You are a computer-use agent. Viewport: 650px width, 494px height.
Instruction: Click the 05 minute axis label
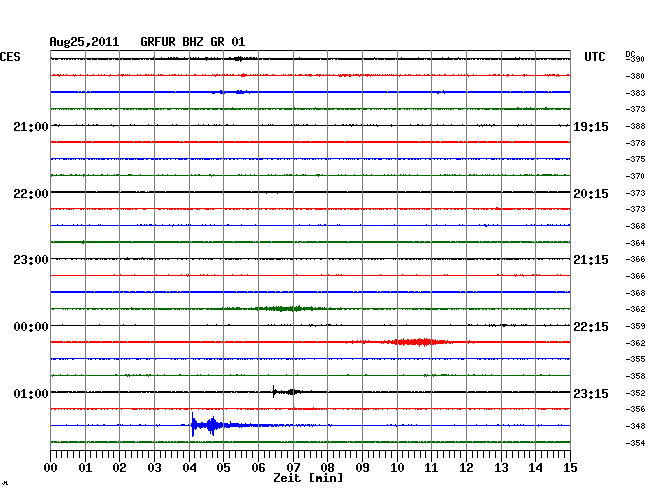[x=223, y=468]
